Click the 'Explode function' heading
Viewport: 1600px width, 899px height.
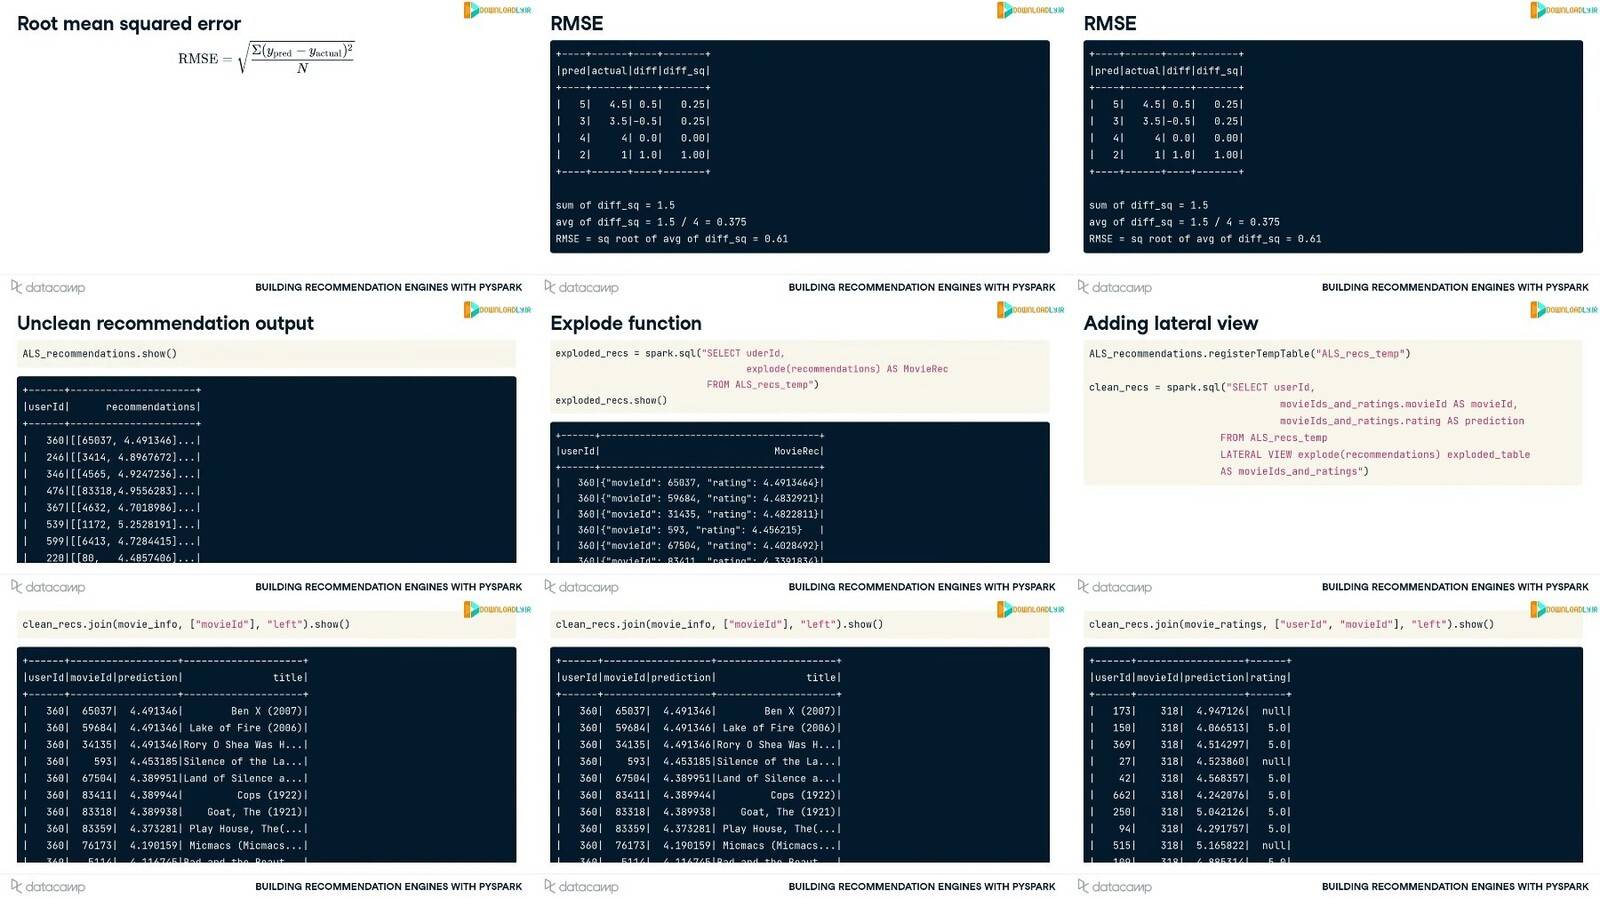(x=626, y=323)
